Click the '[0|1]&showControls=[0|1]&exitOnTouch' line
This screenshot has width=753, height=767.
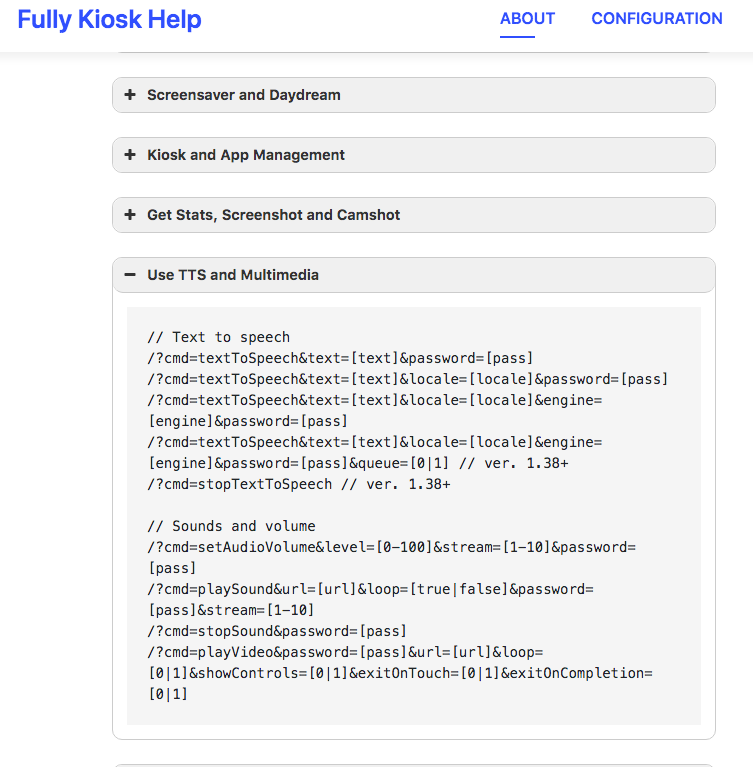(400, 674)
